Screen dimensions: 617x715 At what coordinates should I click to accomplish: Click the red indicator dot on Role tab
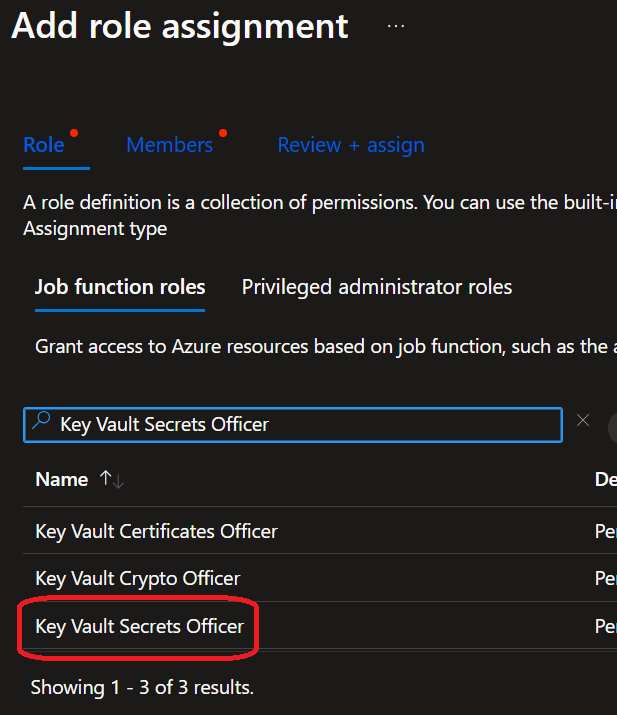pyautogui.click(x=74, y=133)
